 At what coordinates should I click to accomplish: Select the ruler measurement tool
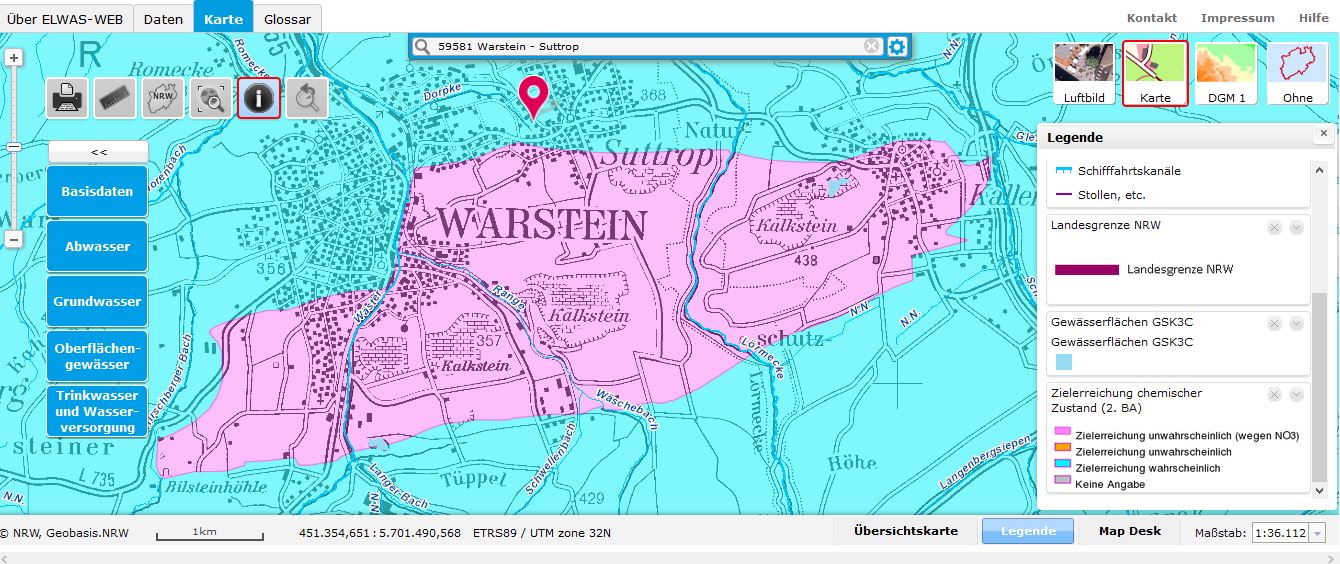tap(115, 98)
